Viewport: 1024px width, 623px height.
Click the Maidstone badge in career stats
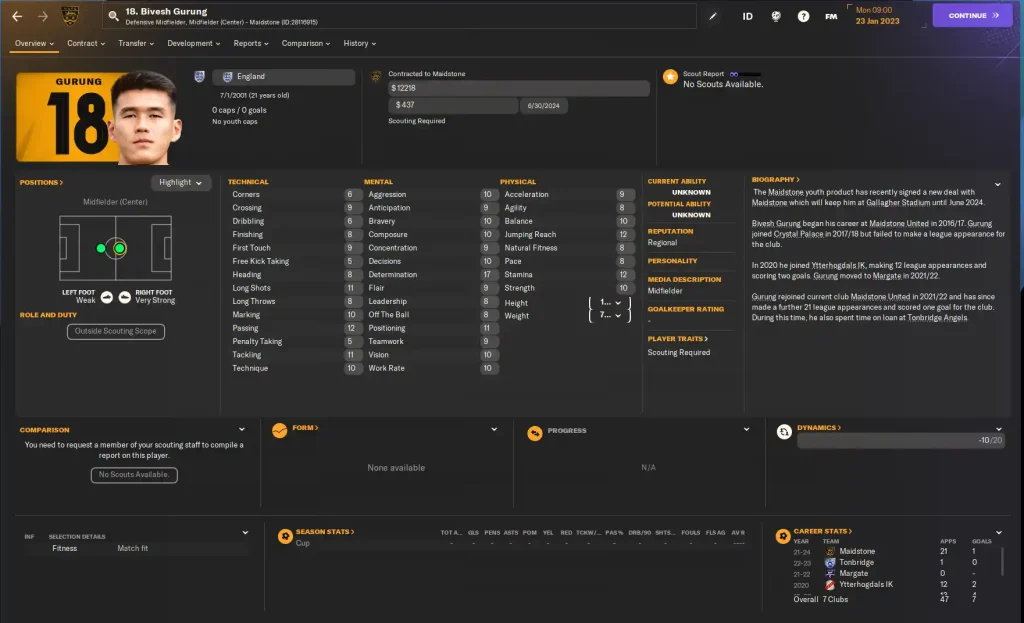830,551
